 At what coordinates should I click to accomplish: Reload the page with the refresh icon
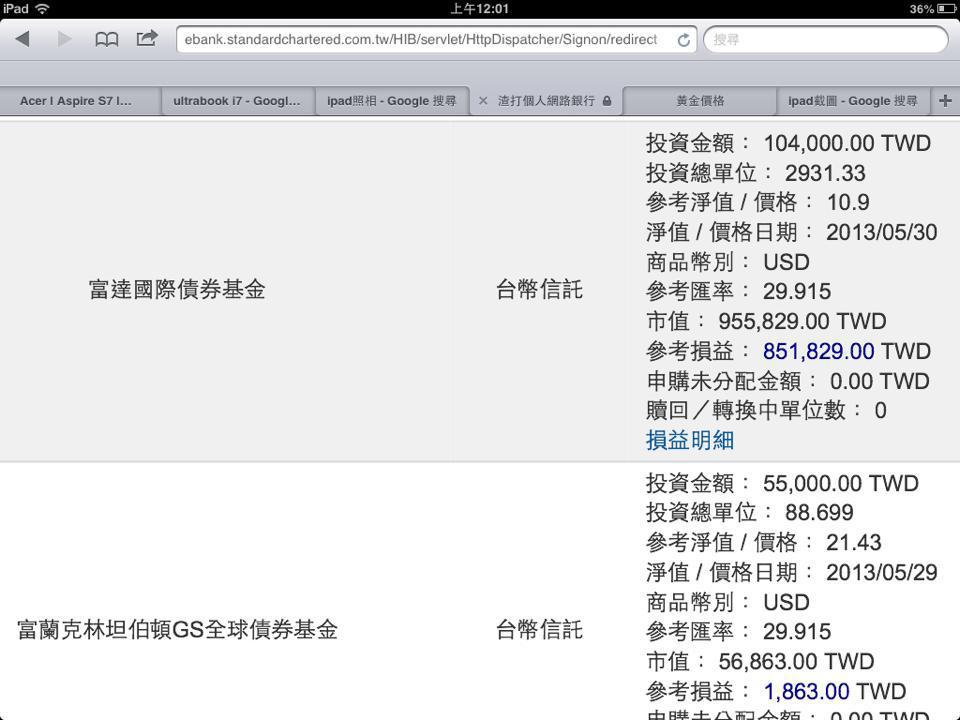(683, 40)
